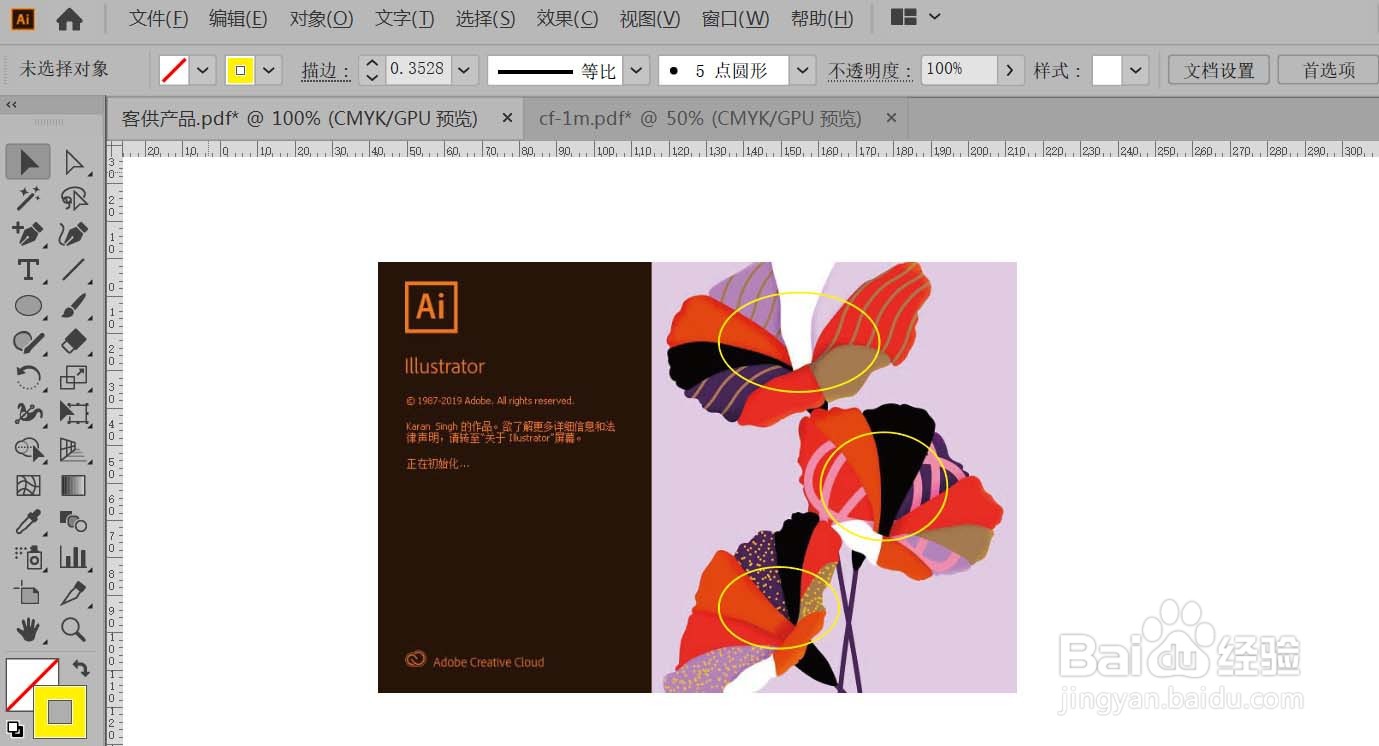Swap fill and stroke colors arrow
The width and height of the screenshot is (1379, 746).
pos(81,668)
